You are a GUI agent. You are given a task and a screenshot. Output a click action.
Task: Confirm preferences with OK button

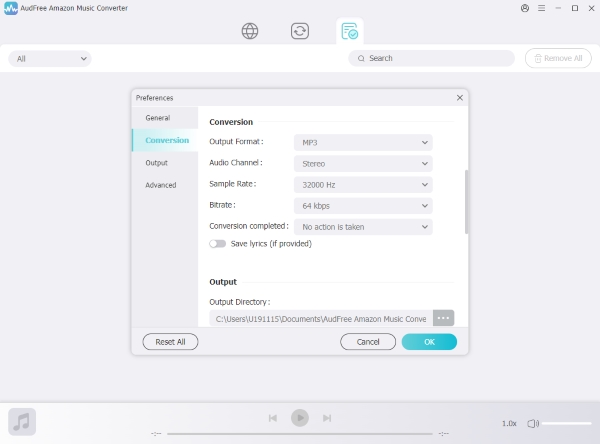pyautogui.click(x=429, y=342)
